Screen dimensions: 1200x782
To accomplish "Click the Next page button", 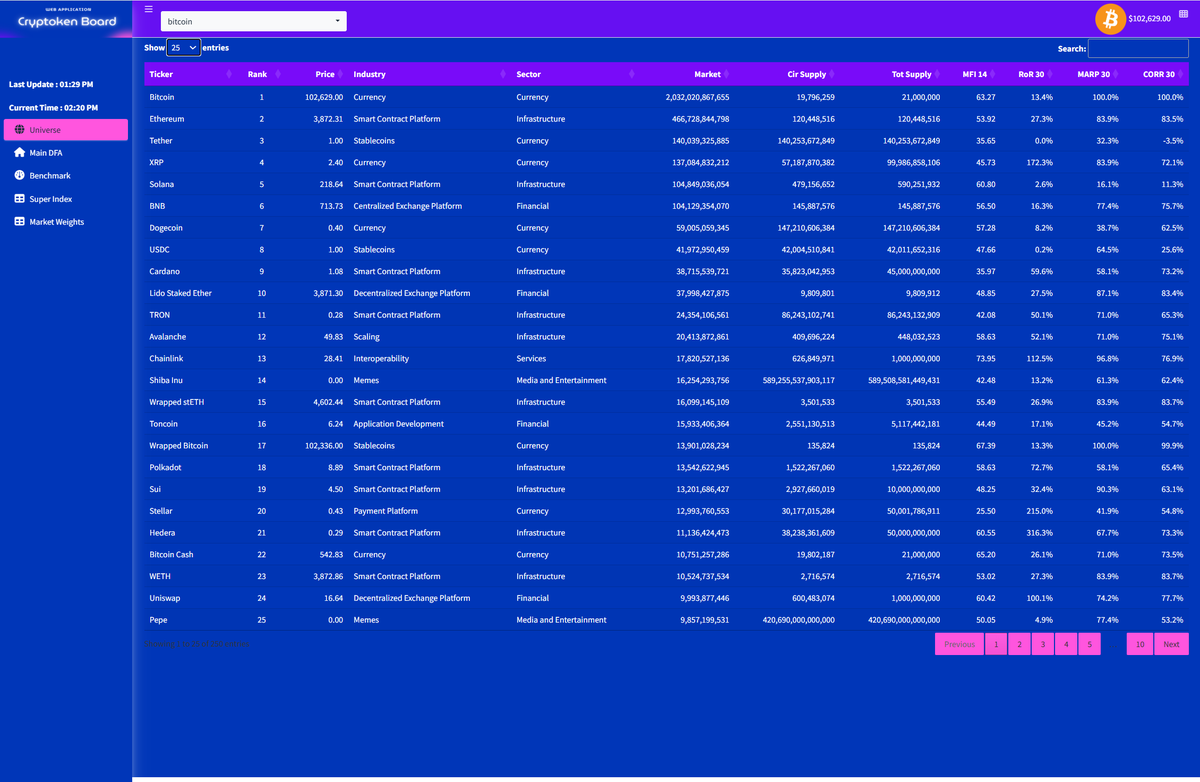I will (1171, 644).
